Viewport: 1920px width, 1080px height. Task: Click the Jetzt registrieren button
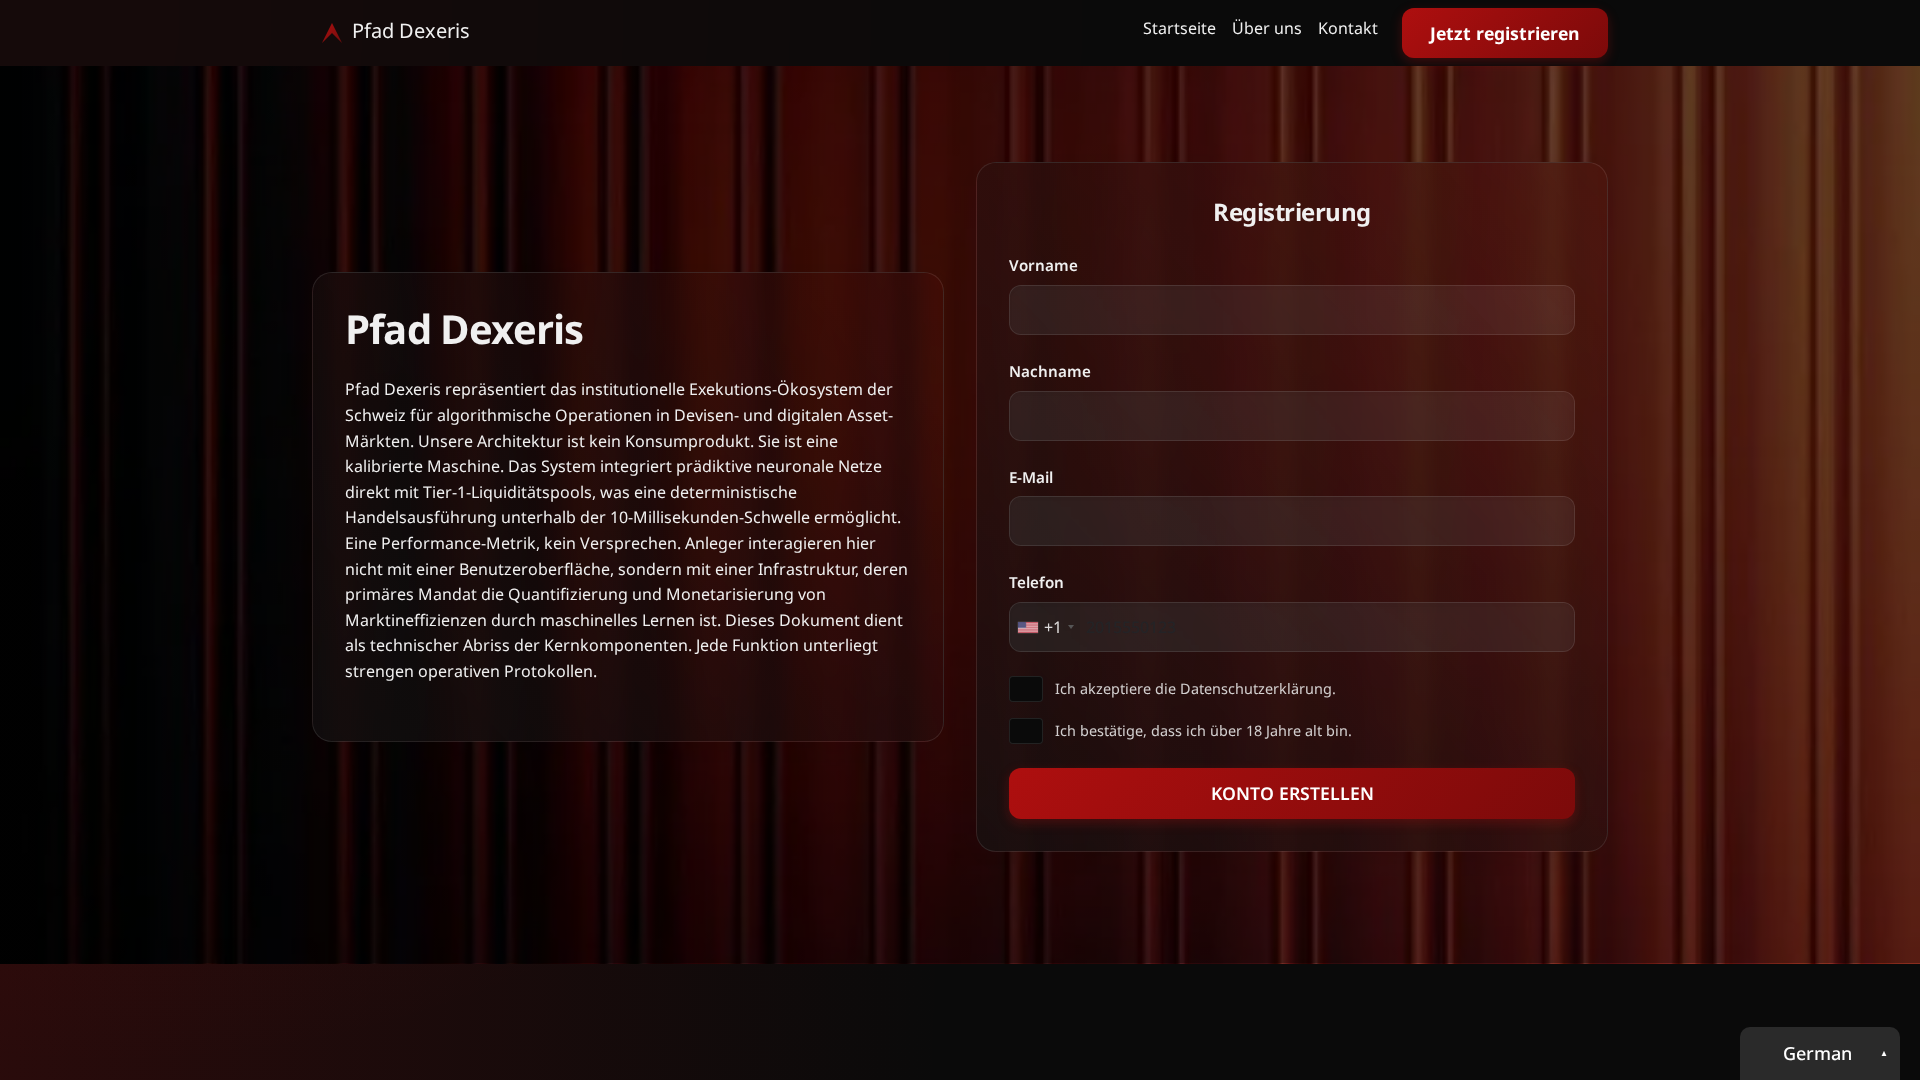click(1504, 33)
